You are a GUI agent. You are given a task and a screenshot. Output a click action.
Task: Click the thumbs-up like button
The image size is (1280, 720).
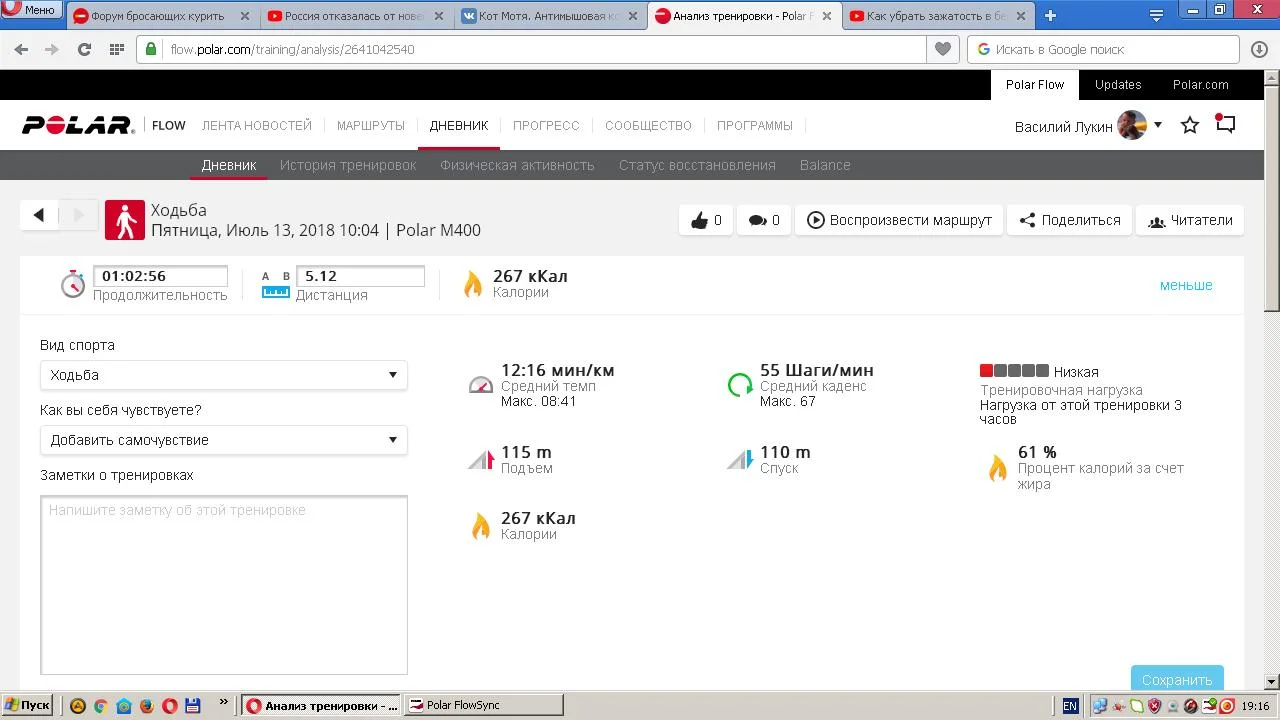pos(706,220)
